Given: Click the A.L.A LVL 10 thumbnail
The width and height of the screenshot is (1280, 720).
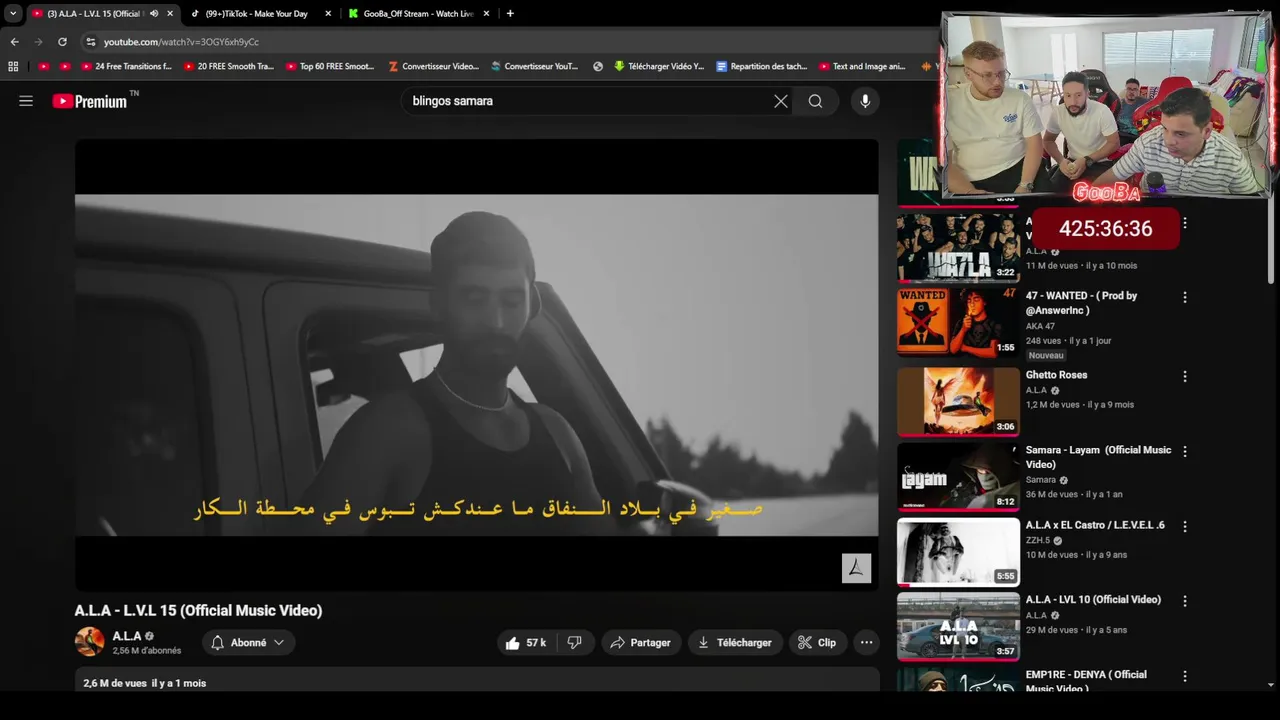Looking at the screenshot, I should 958,626.
